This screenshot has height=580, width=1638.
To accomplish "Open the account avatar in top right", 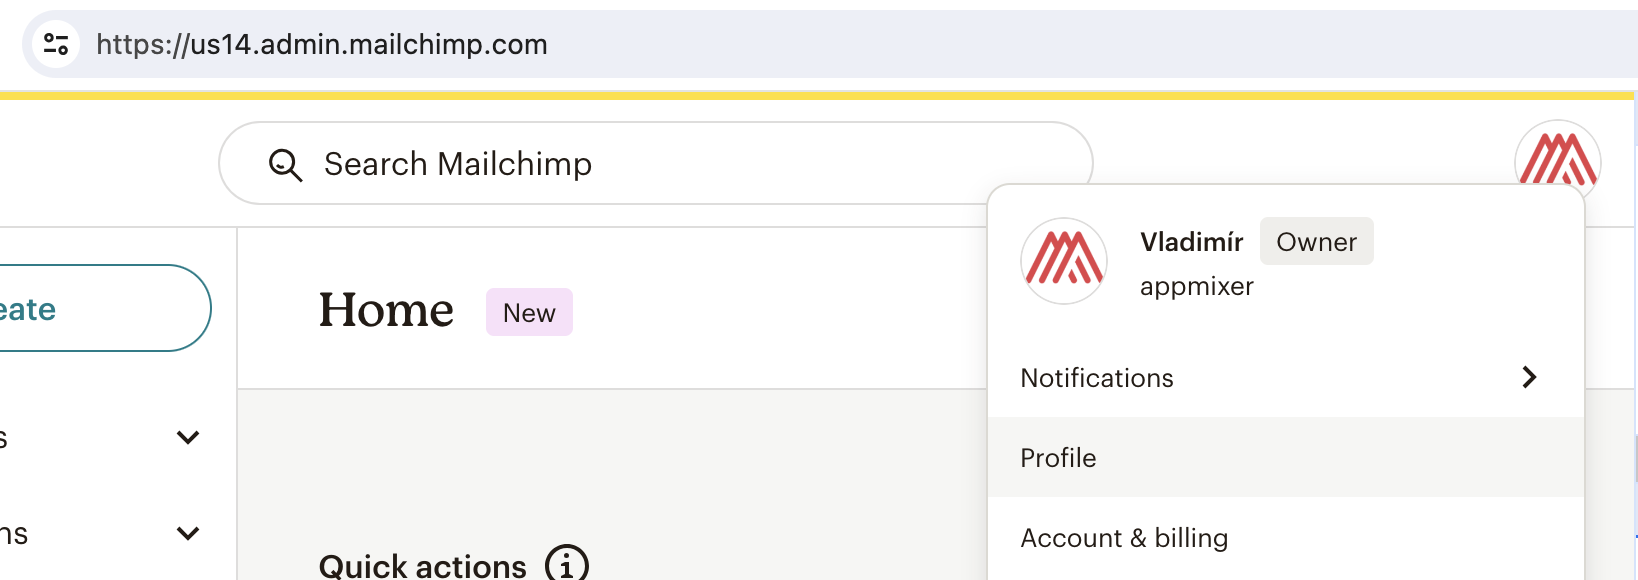I will pos(1557,158).
